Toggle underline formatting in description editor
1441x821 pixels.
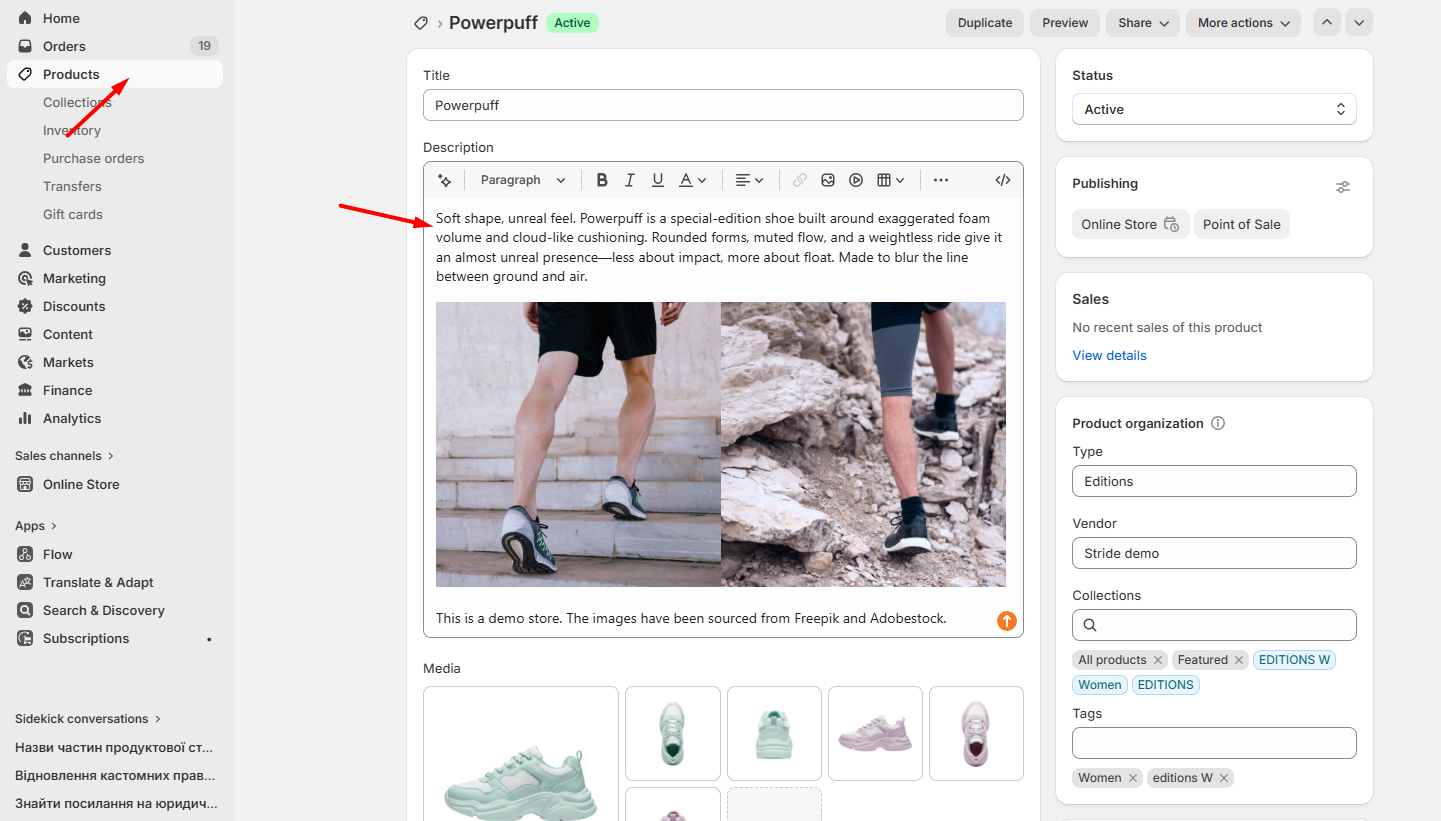tap(658, 180)
